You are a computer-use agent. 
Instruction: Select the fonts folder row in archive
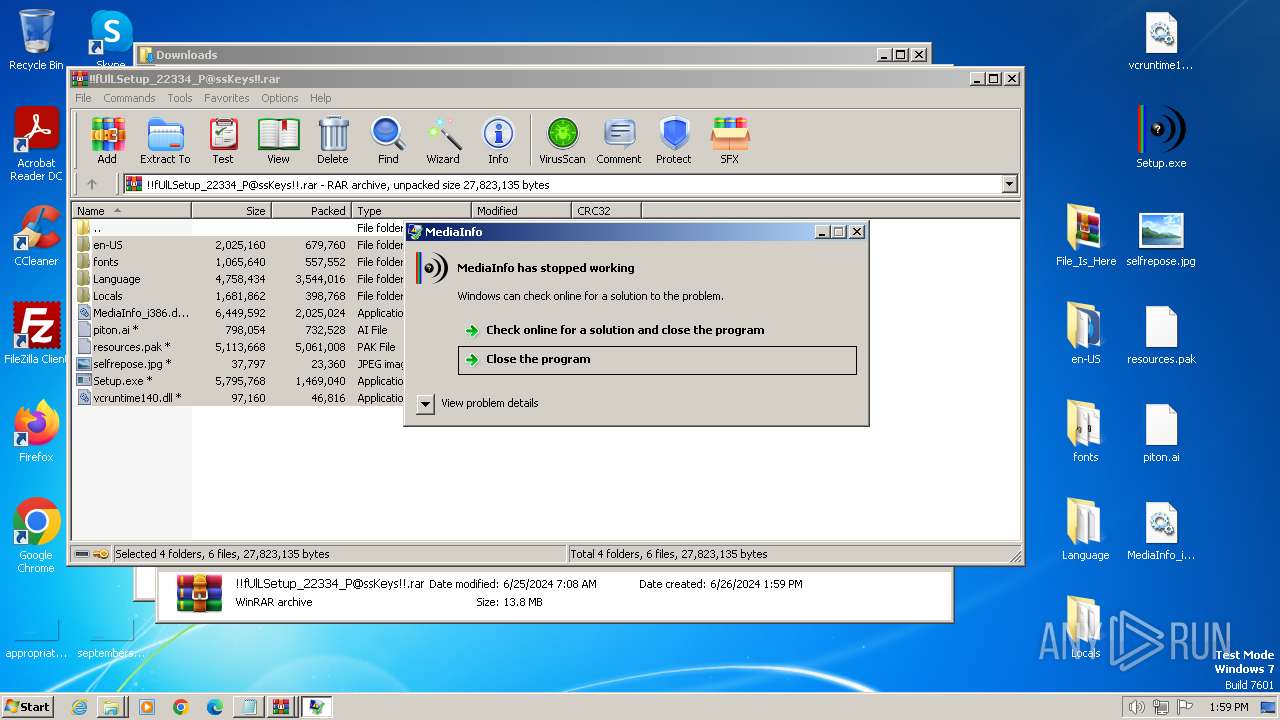(x=239, y=262)
